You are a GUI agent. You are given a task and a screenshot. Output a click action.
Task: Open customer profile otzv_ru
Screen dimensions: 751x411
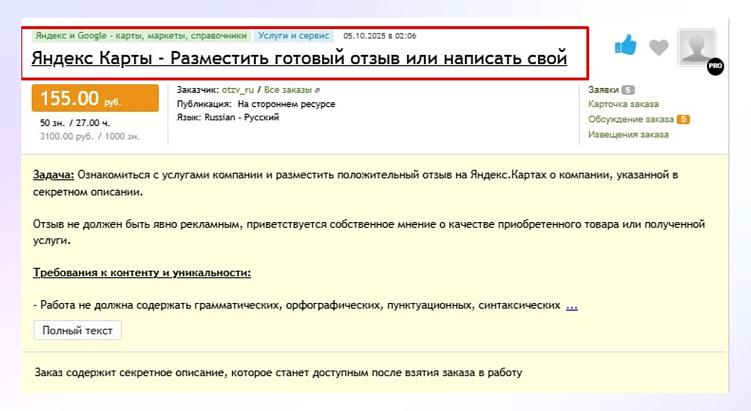coord(238,90)
